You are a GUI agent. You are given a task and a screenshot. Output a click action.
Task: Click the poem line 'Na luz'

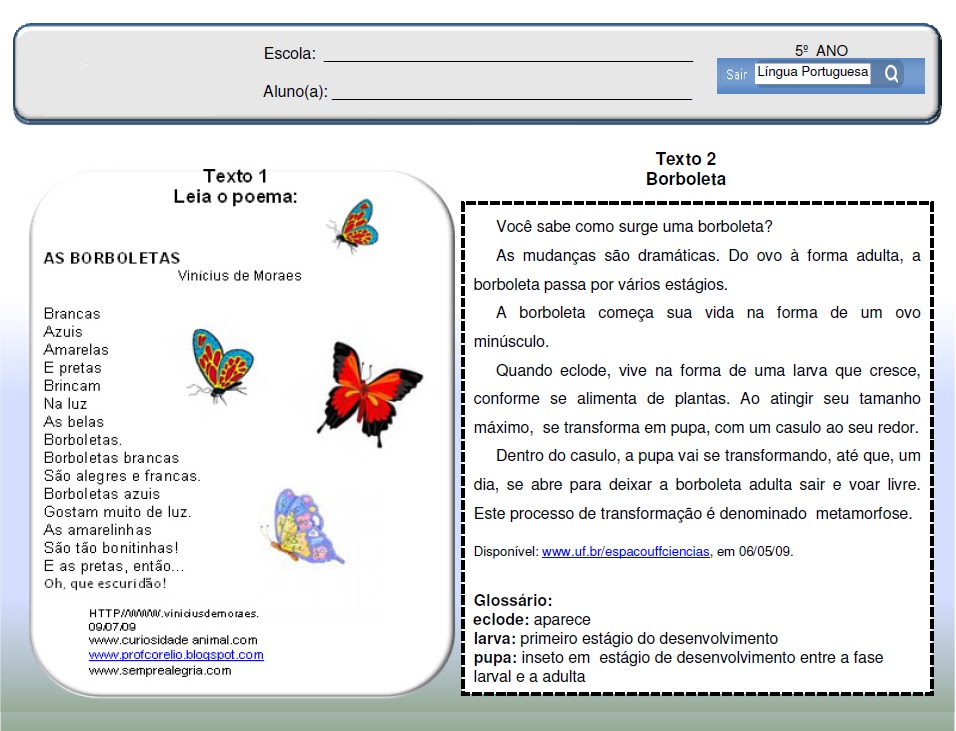tap(65, 404)
